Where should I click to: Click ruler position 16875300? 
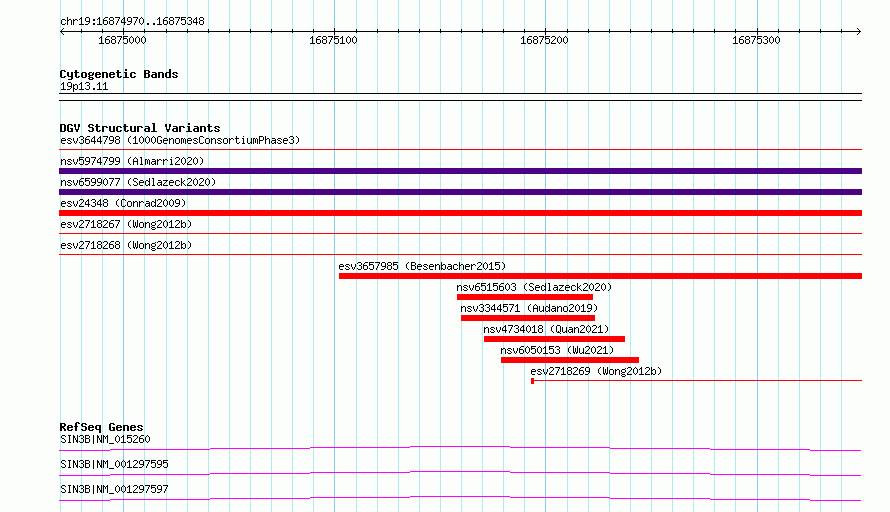(x=756, y=40)
